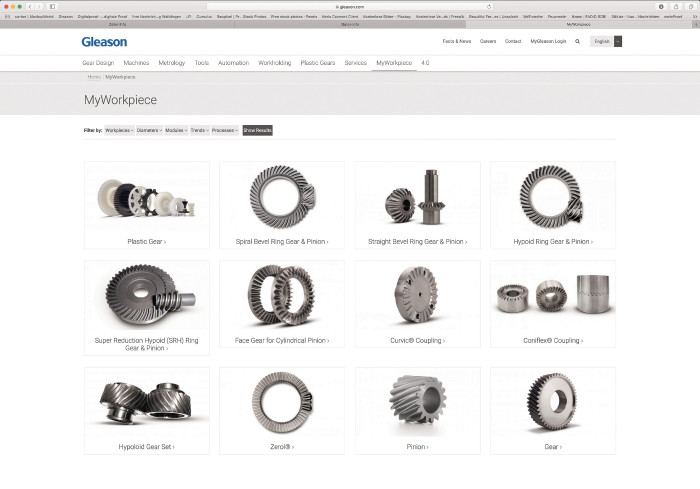Open the Safari downloads icon

(x=661, y=6)
